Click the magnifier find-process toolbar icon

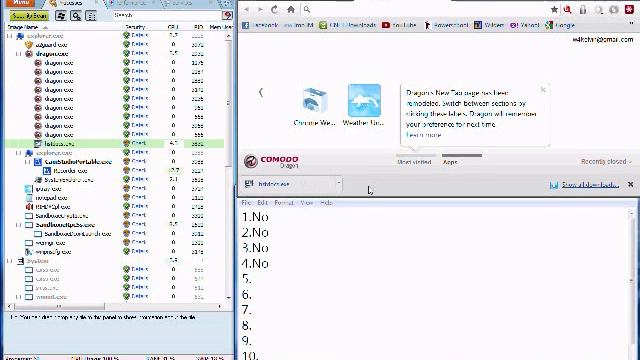[x=76, y=16]
